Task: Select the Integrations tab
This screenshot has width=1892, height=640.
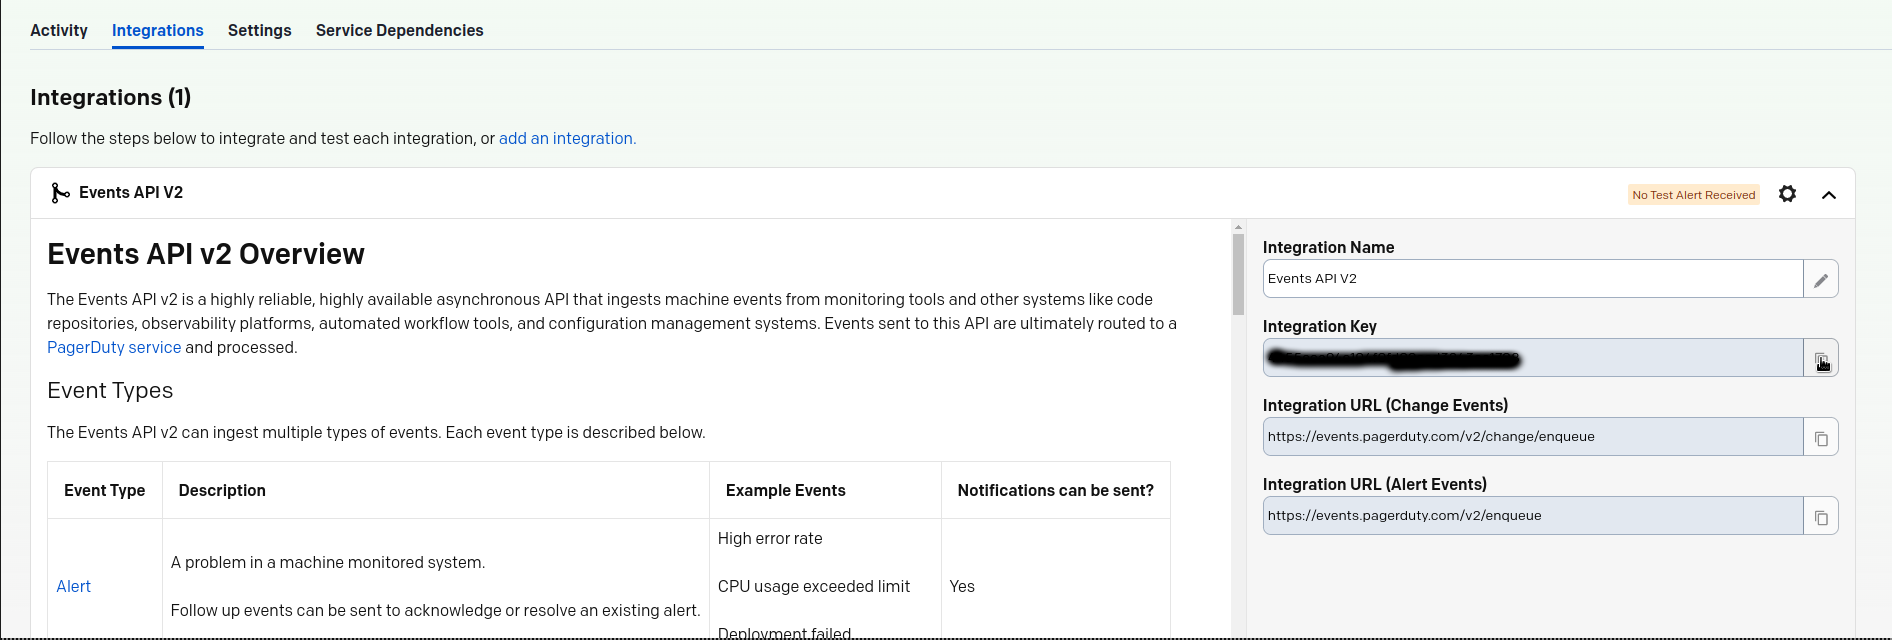Action: tap(158, 30)
